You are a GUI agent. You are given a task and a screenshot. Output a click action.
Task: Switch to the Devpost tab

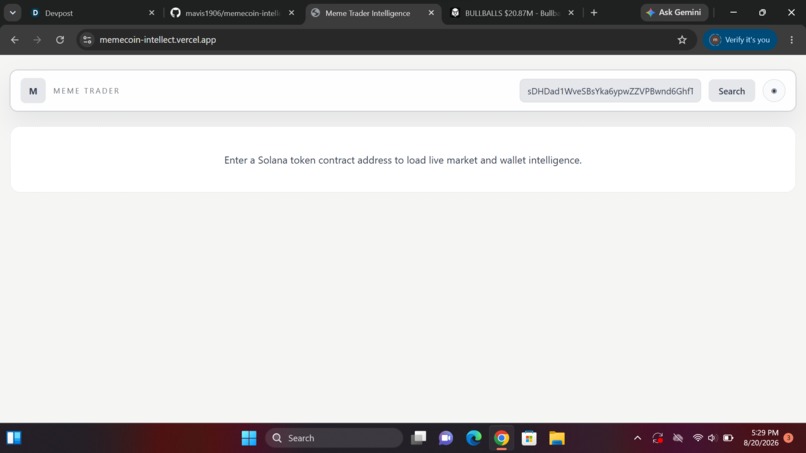pyautogui.click(x=93, y=13)
